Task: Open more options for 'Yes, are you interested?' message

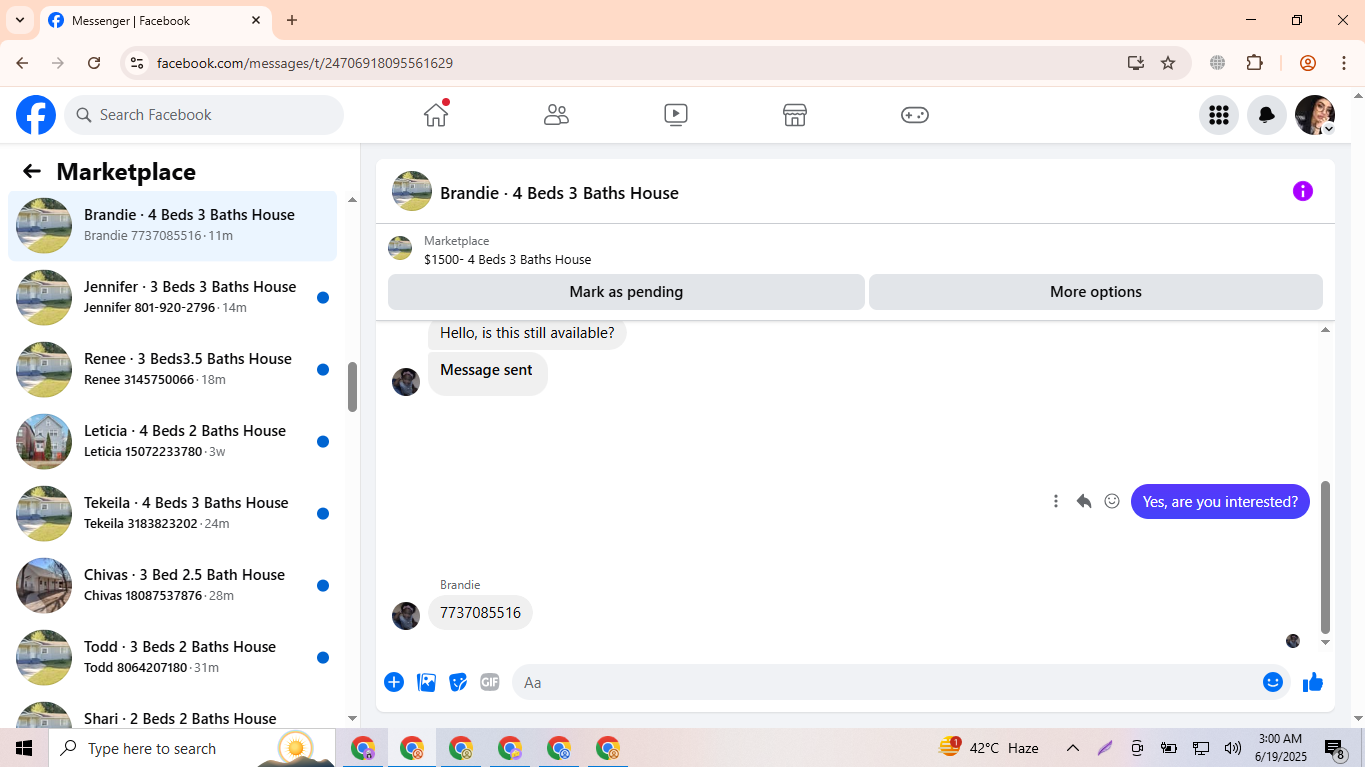Action: [x=1056, y=501]
